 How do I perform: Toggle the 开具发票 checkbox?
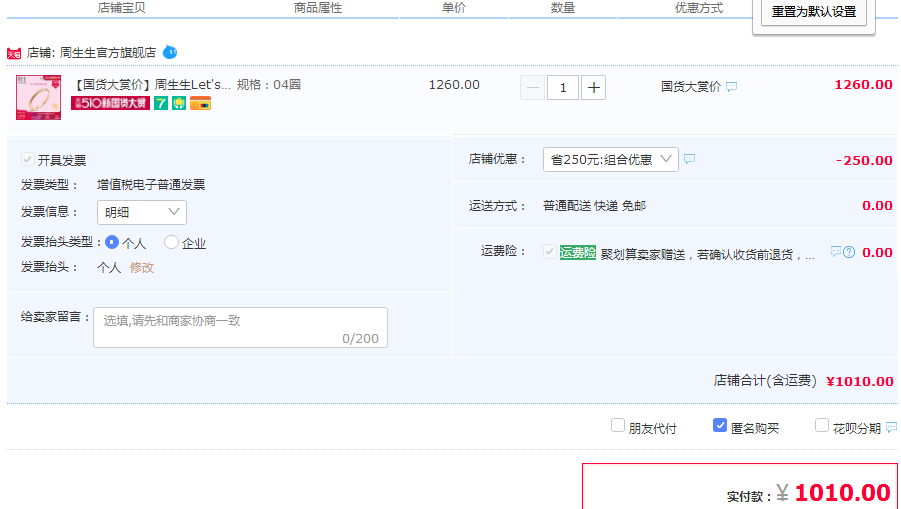(27, 159)
